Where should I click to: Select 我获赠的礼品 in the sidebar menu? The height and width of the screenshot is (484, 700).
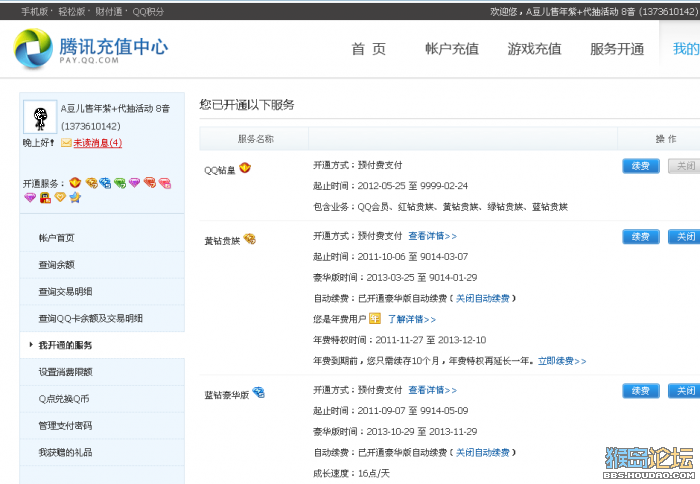[x=66, y=452]
